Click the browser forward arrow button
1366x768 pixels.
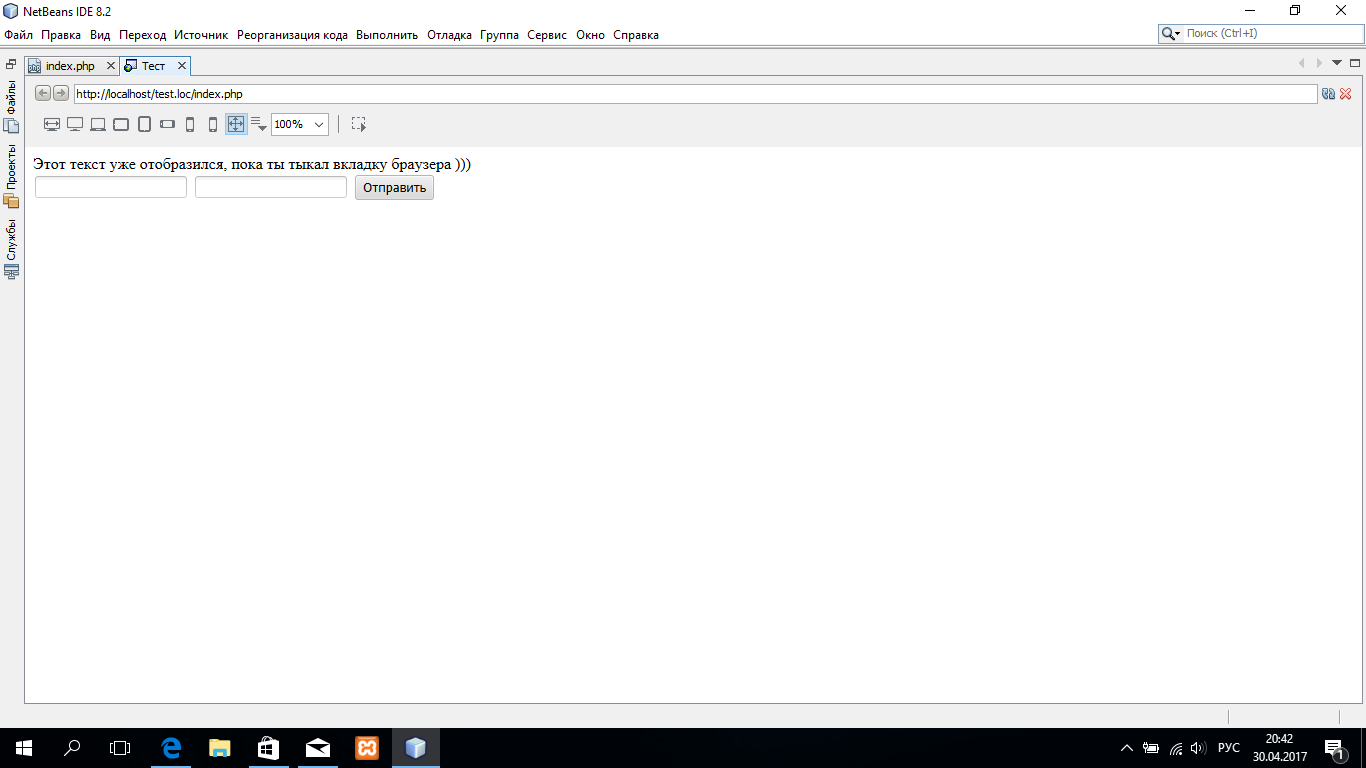tap(61, 93)
